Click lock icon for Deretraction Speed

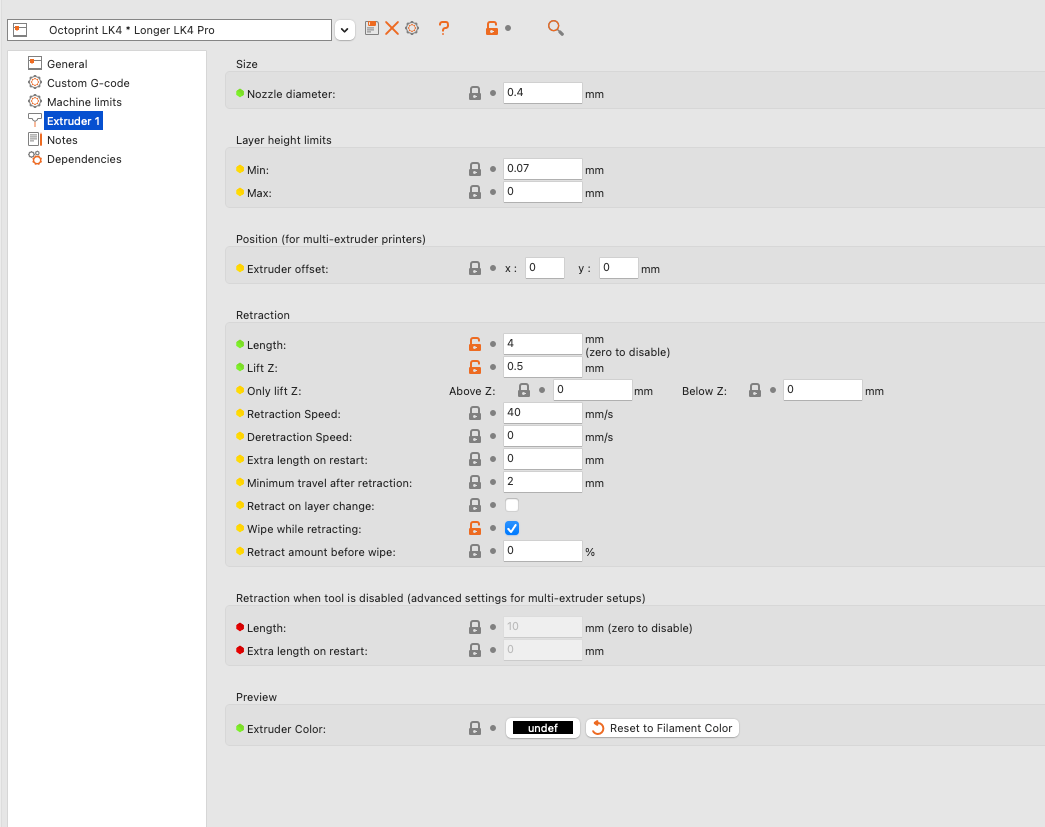475,436
